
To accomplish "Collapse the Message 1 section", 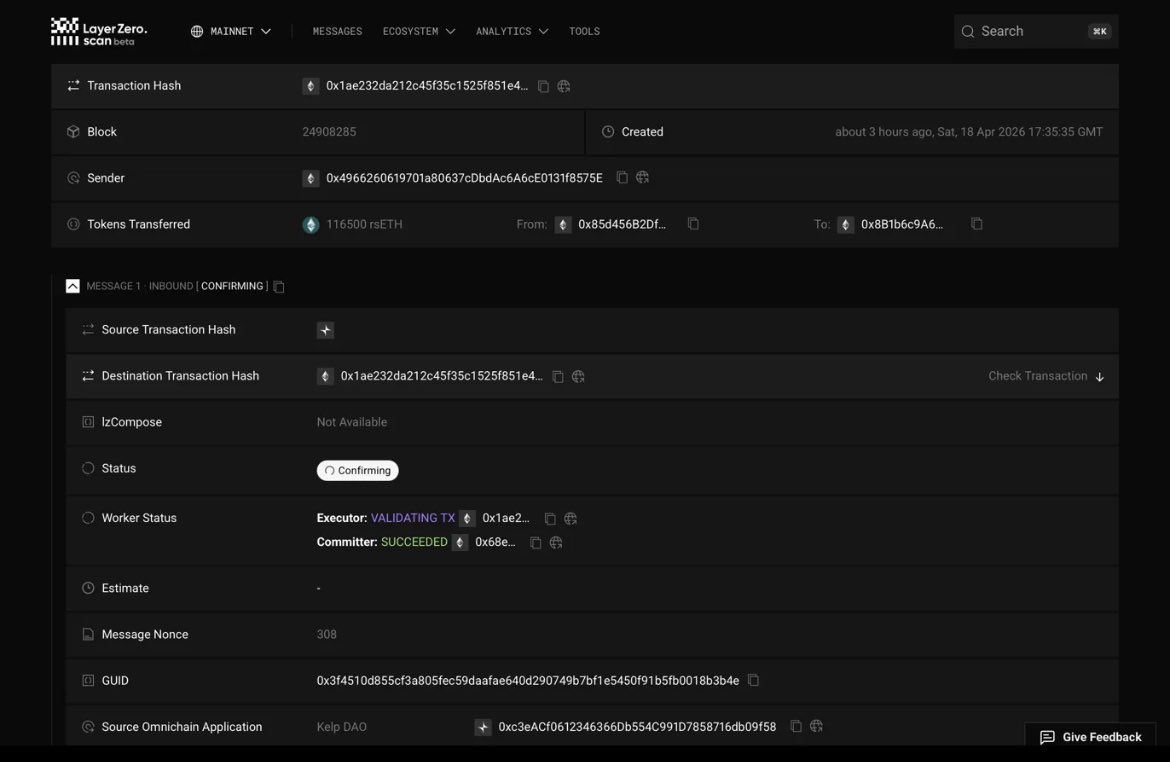I will click(x=73, y=286).
